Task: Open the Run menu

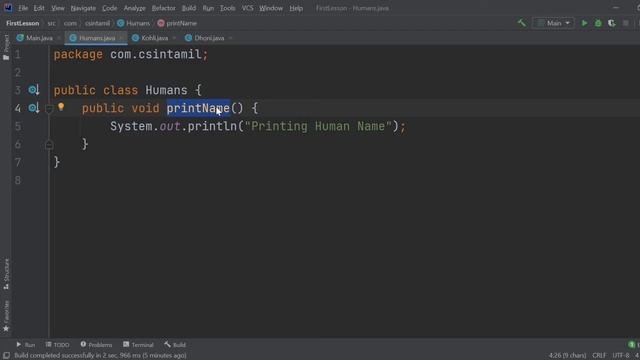Action: [208, 8]
